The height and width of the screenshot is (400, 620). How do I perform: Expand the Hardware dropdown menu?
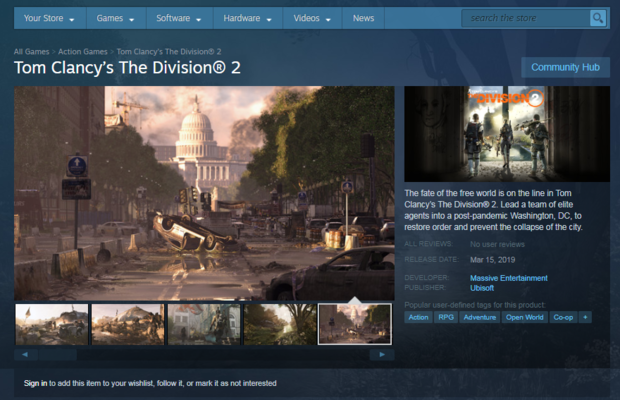(x=248, y=18)
